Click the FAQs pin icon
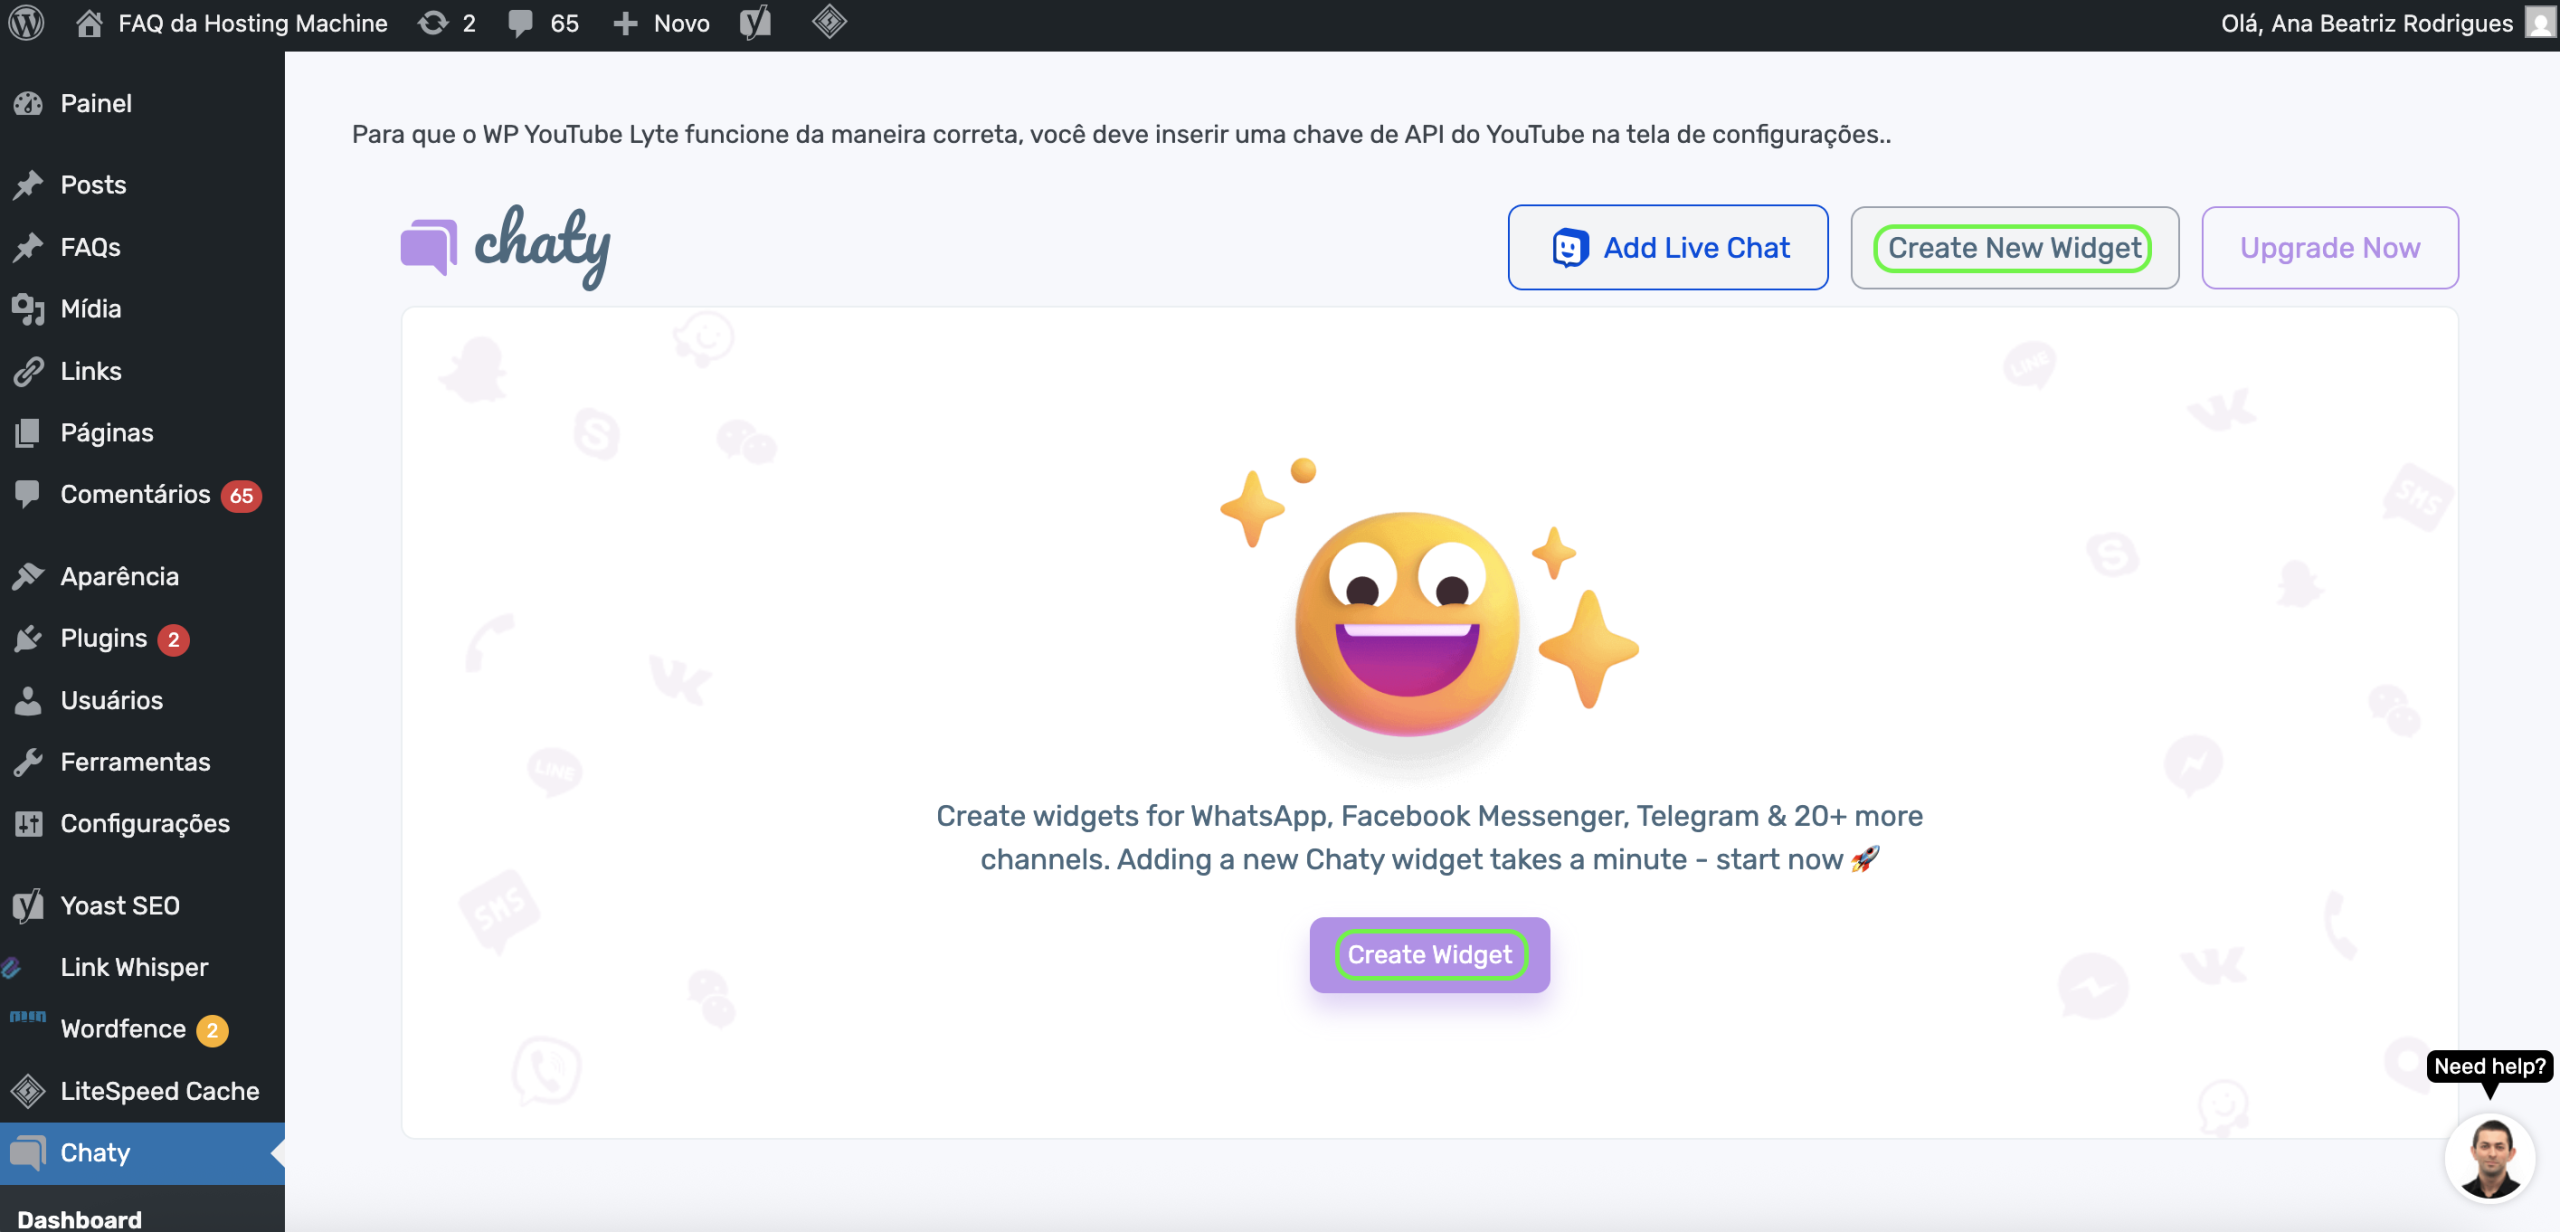This screenshot has height=1232, width=2560. click(28, 247)
